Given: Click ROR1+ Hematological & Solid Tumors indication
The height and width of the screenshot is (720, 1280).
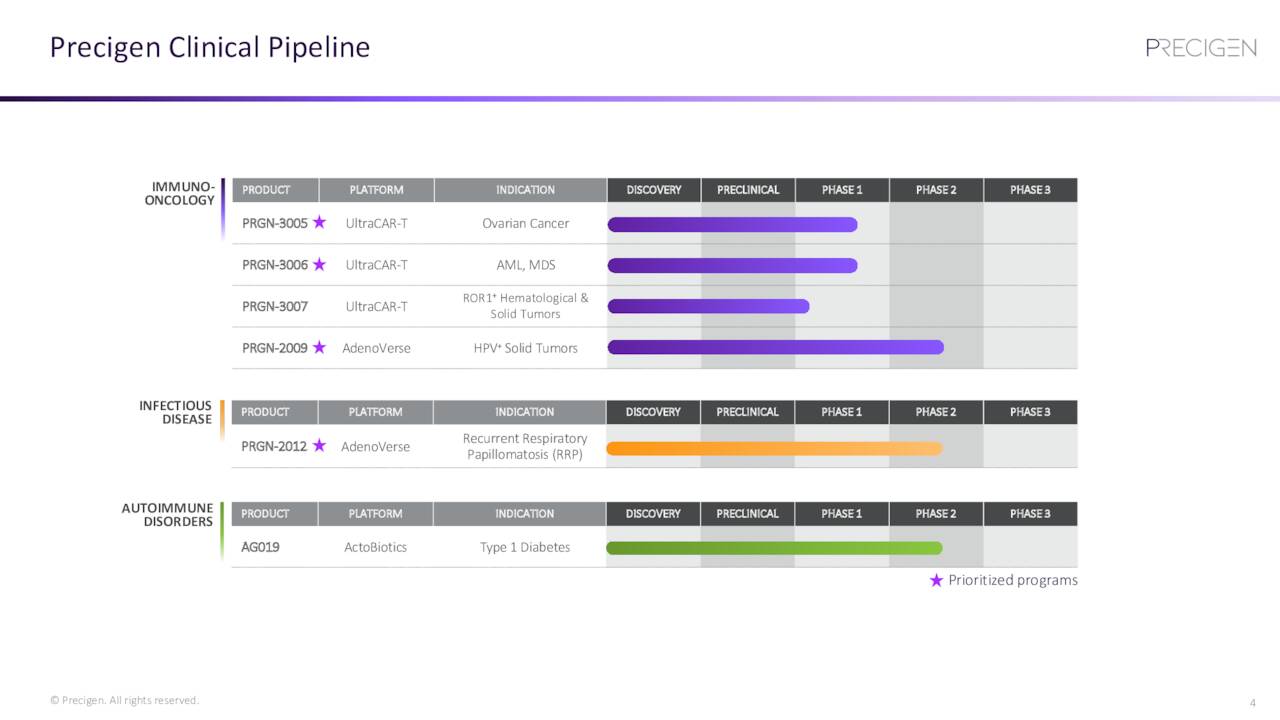Looking at the screenshot, I should pyautogui.click(x=525, y=306).
